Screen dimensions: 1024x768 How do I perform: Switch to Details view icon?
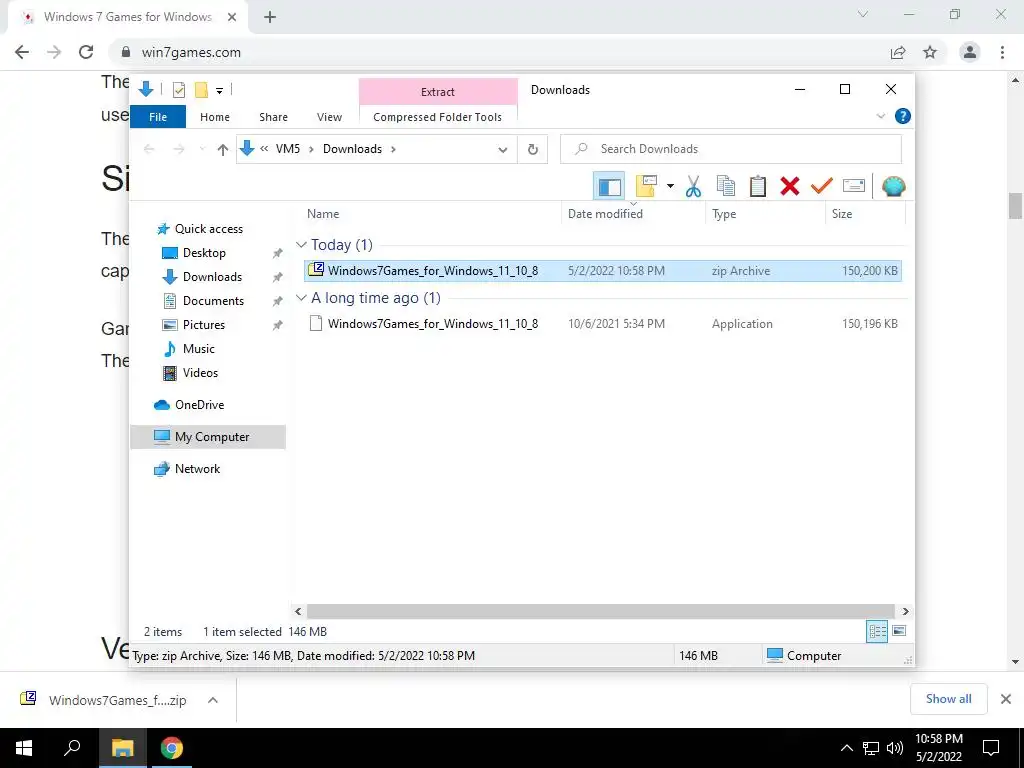[877, 632]
